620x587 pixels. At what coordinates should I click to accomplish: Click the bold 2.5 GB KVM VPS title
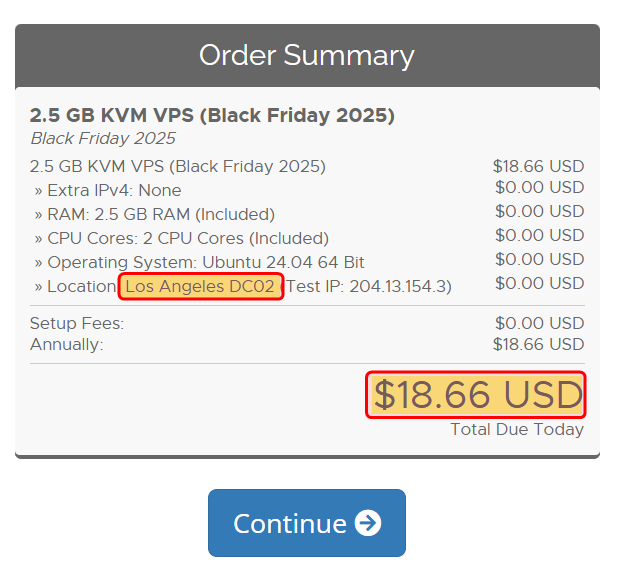coord(212,116)
